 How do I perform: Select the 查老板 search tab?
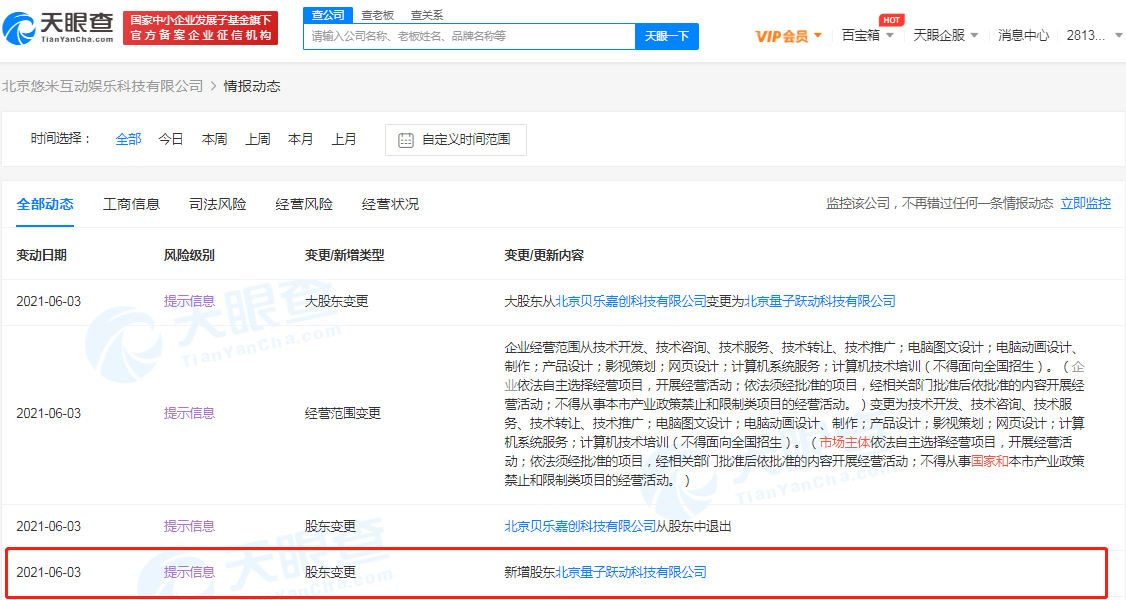pyautogui.click(x=377, y=15)
